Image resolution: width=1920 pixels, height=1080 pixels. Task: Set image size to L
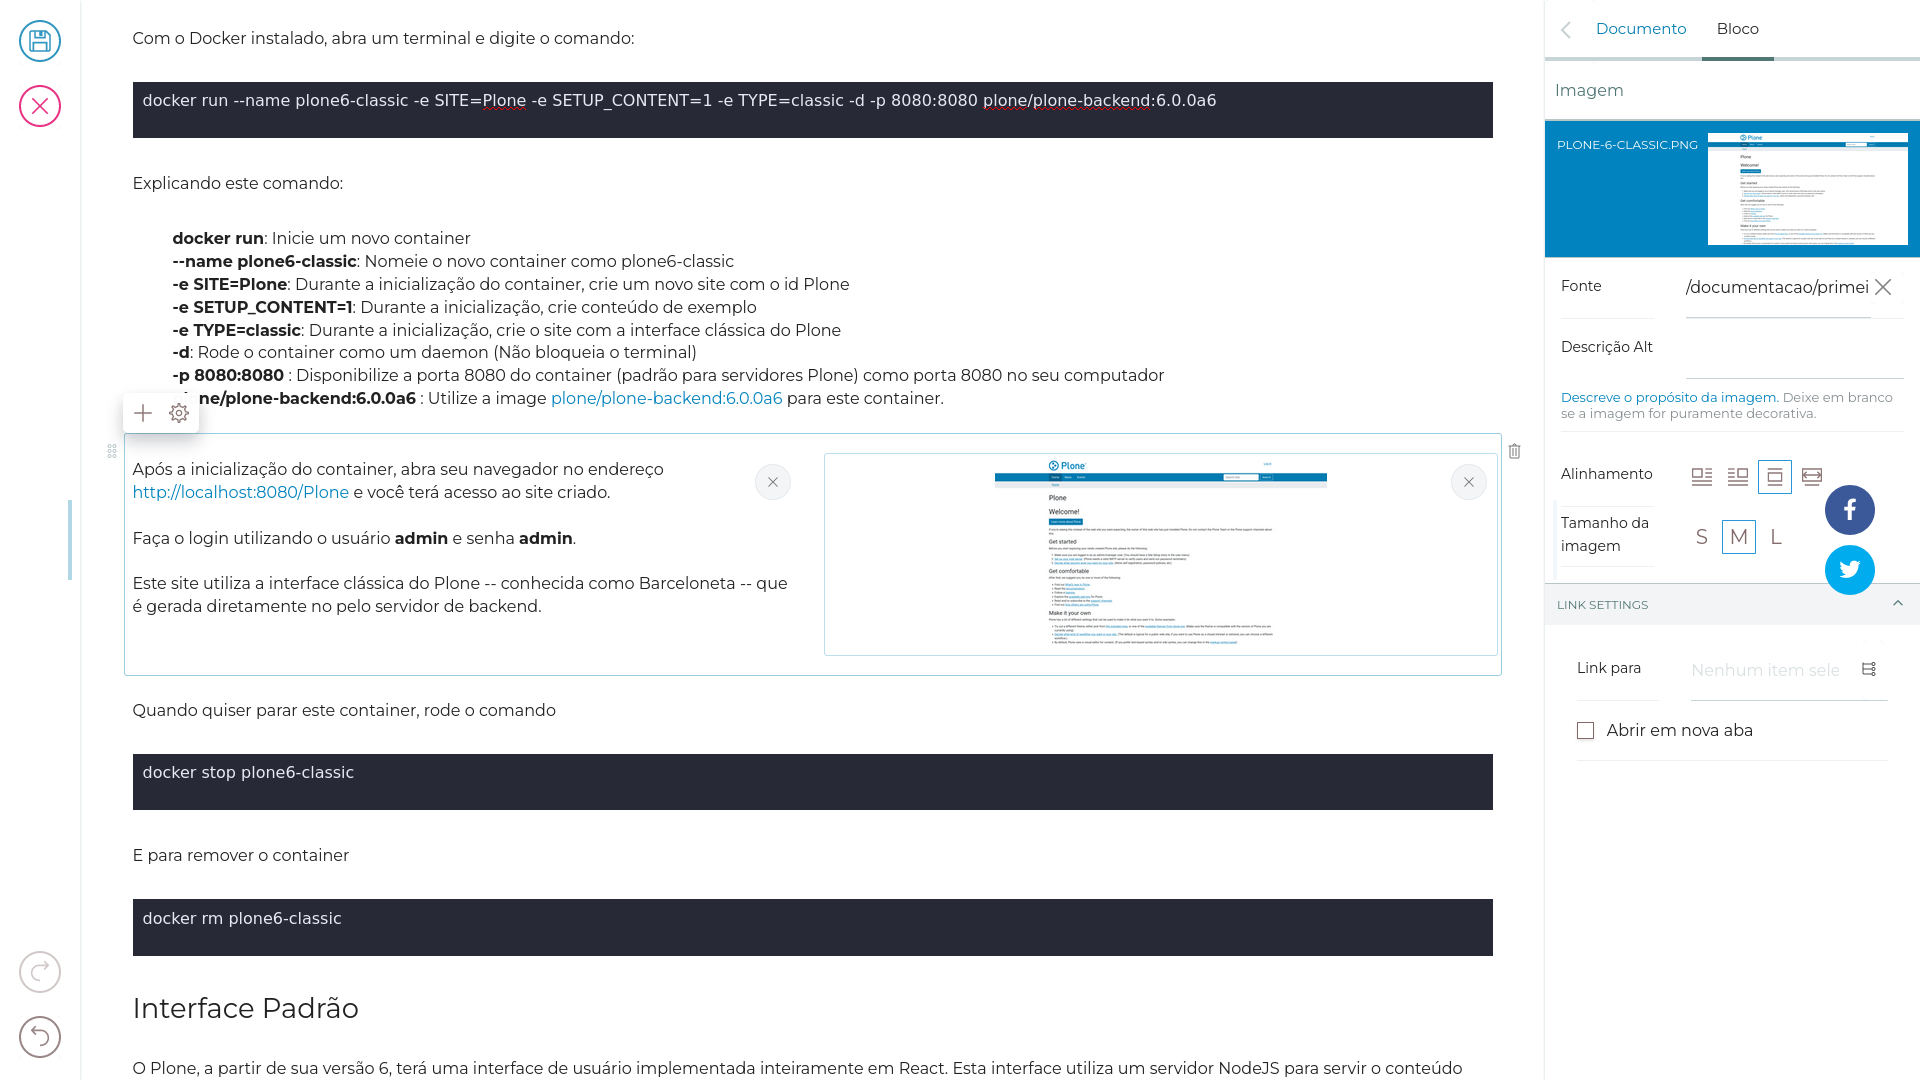(x=1776, y=537)
